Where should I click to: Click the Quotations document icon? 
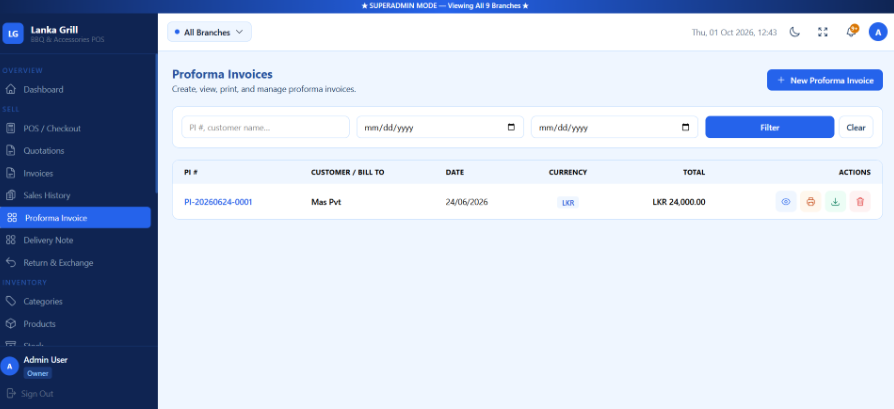[10, 151]
